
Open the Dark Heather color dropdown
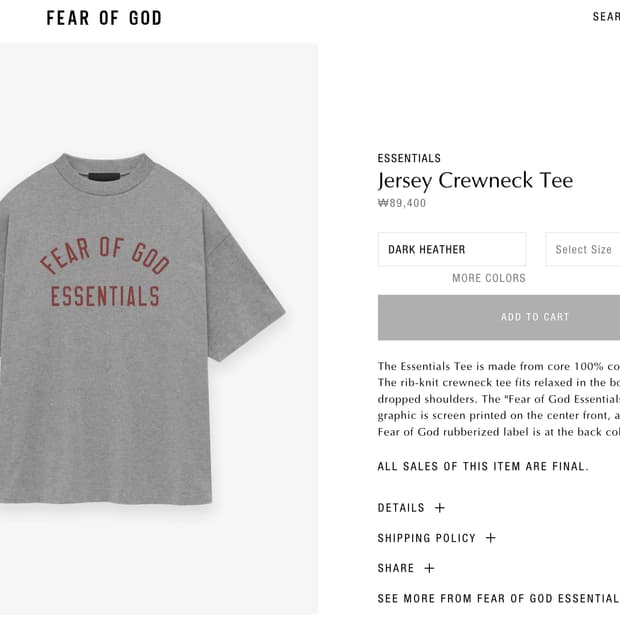(x=452, y=249)
